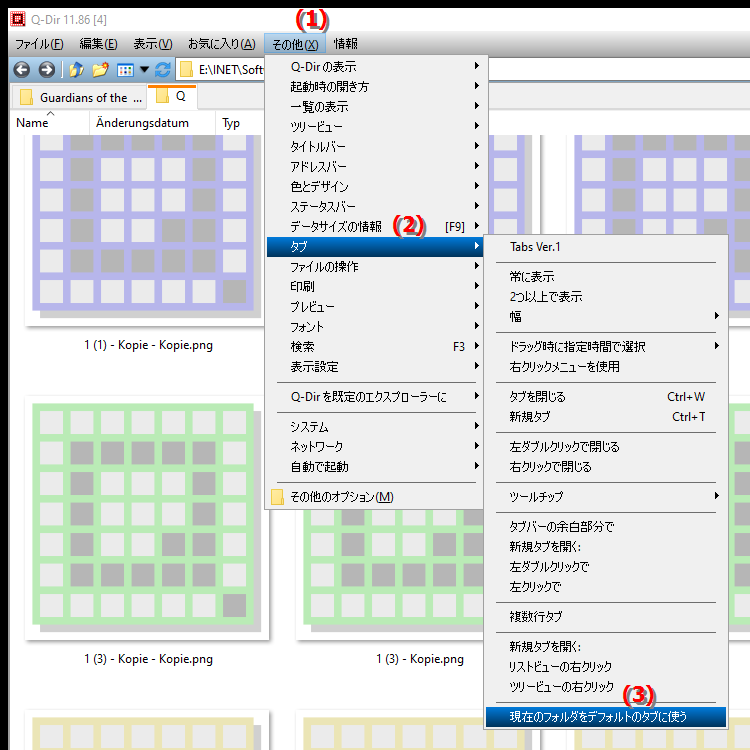750x750 pixels.
Task: Click 現在のフォルダをデフォルトのタブに使う
Action: (606, 717)
